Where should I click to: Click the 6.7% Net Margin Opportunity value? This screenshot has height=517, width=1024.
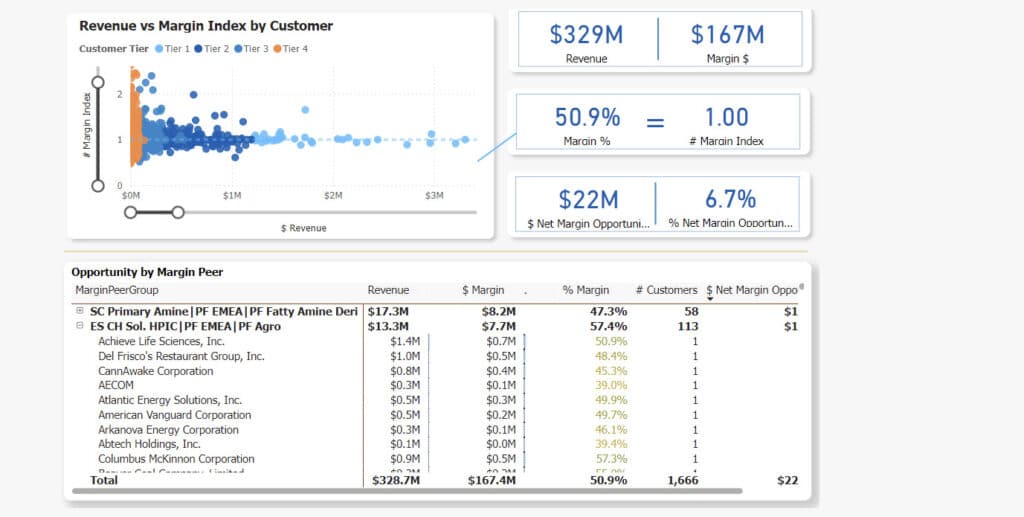pos(730,199)
